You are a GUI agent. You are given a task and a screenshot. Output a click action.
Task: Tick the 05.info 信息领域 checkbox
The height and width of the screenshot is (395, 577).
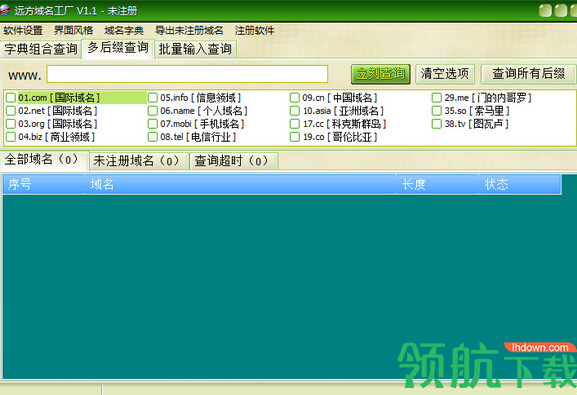click(x=153, y=98)
